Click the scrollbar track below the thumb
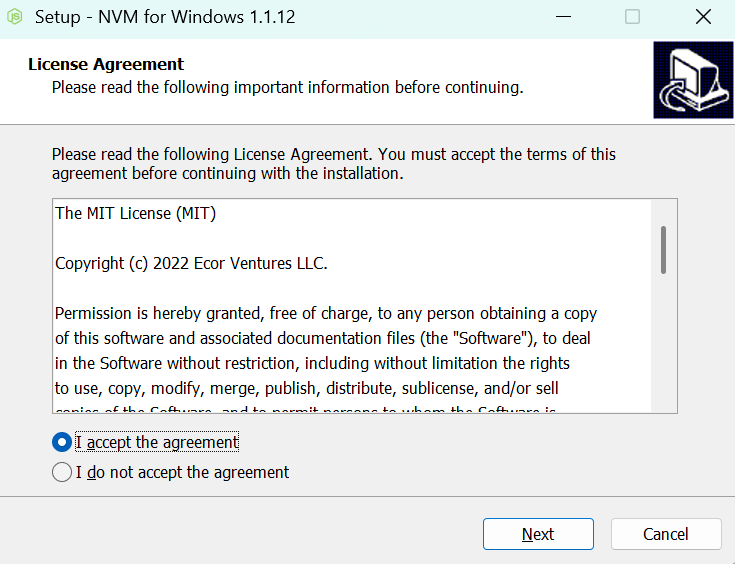 (x=663, y=342)
